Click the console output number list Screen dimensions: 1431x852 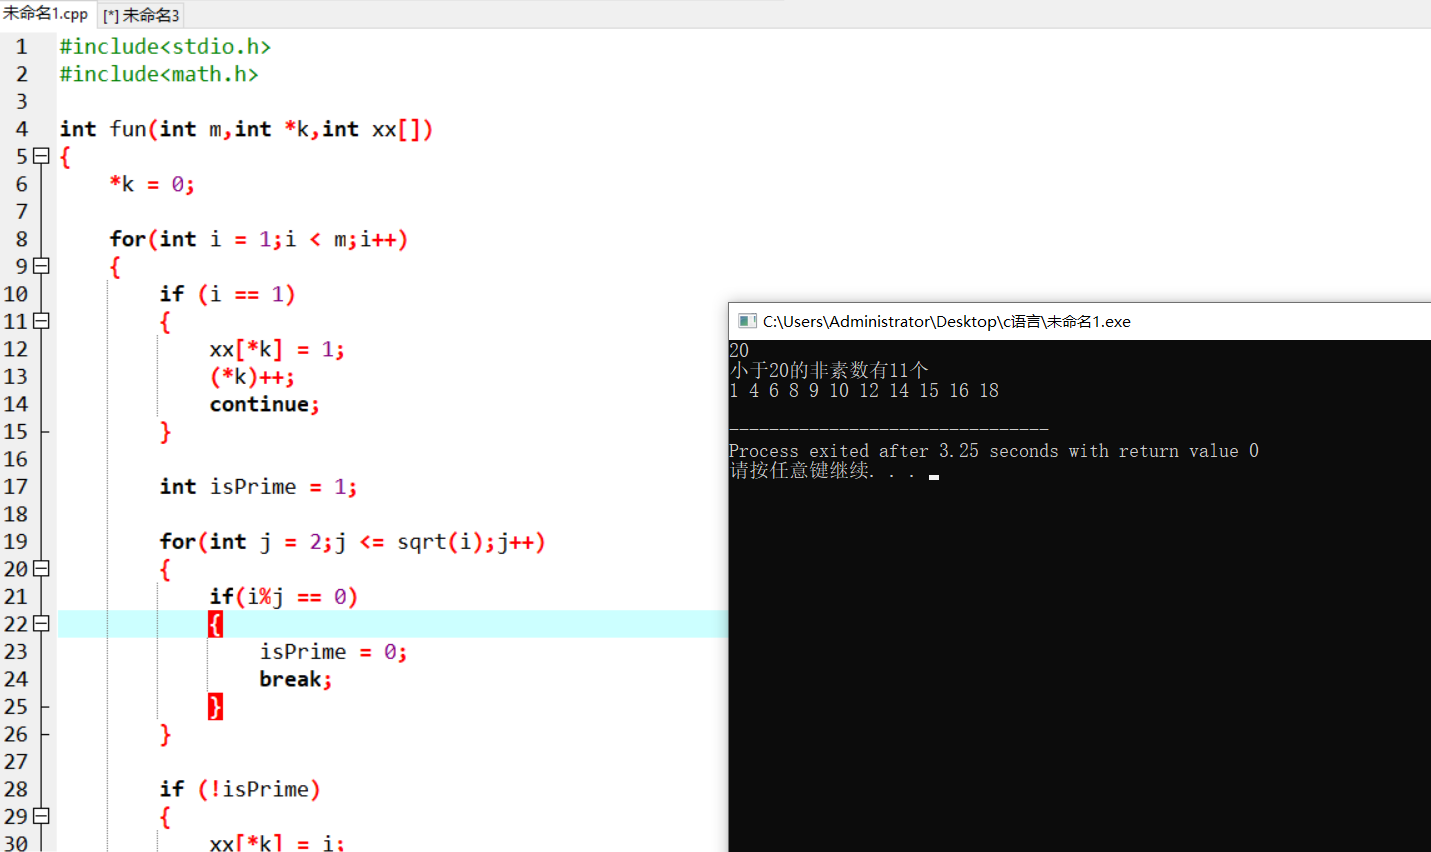pos(864,390)
